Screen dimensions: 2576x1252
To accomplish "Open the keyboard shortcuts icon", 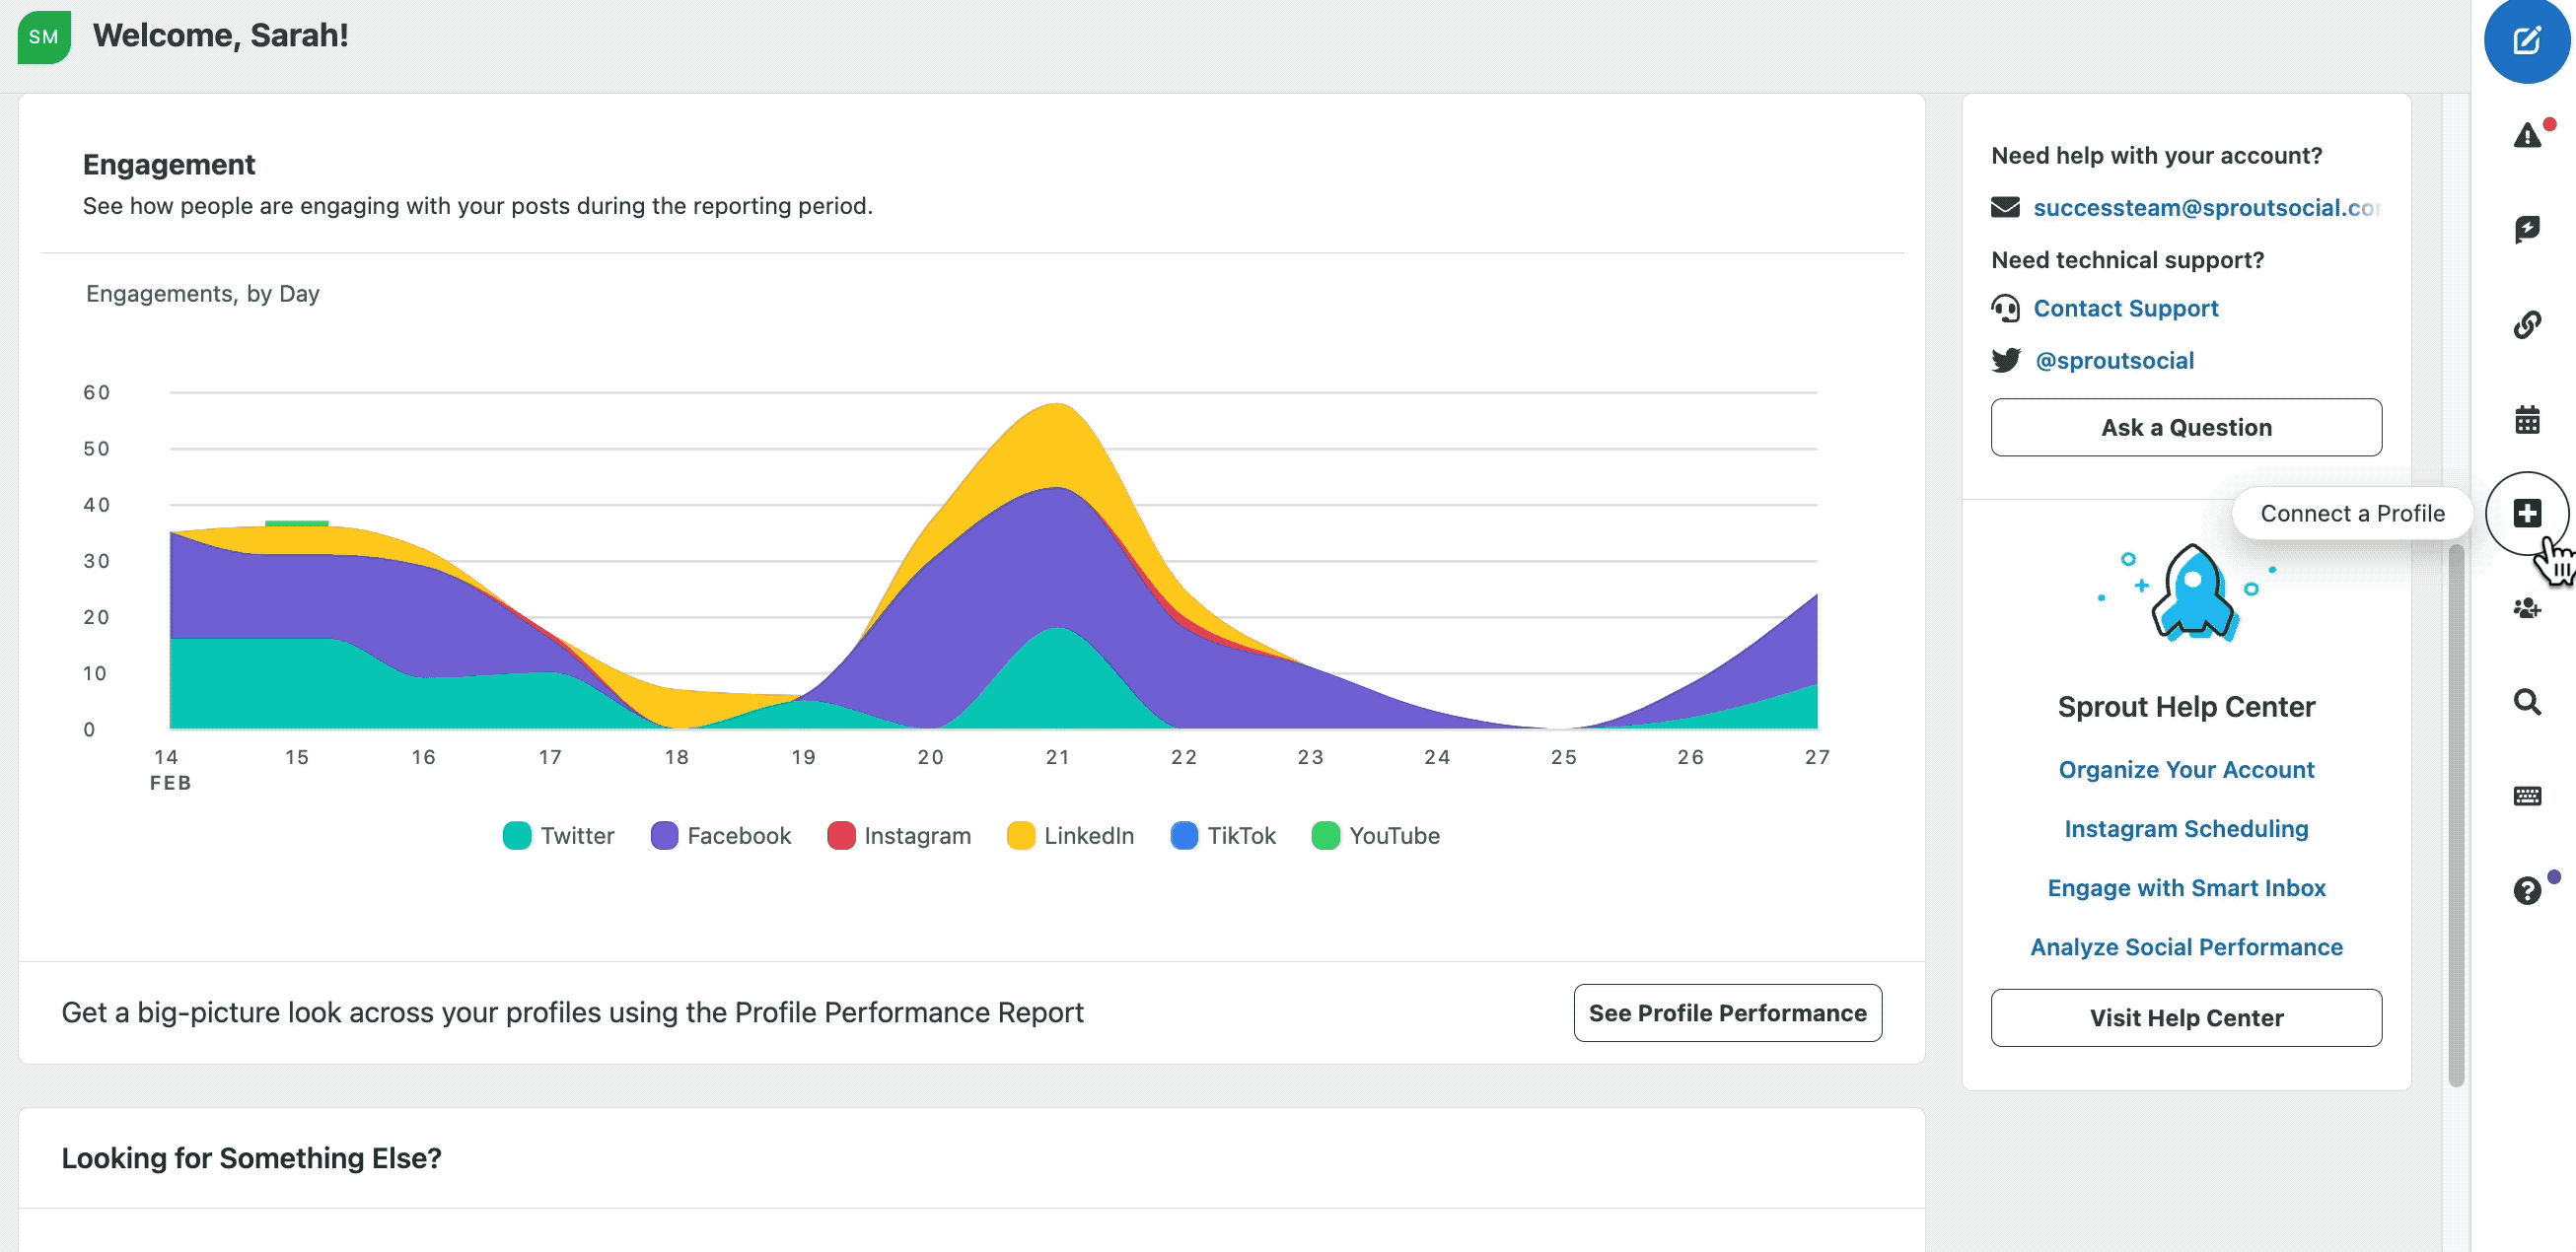I will pos(2527,796).
